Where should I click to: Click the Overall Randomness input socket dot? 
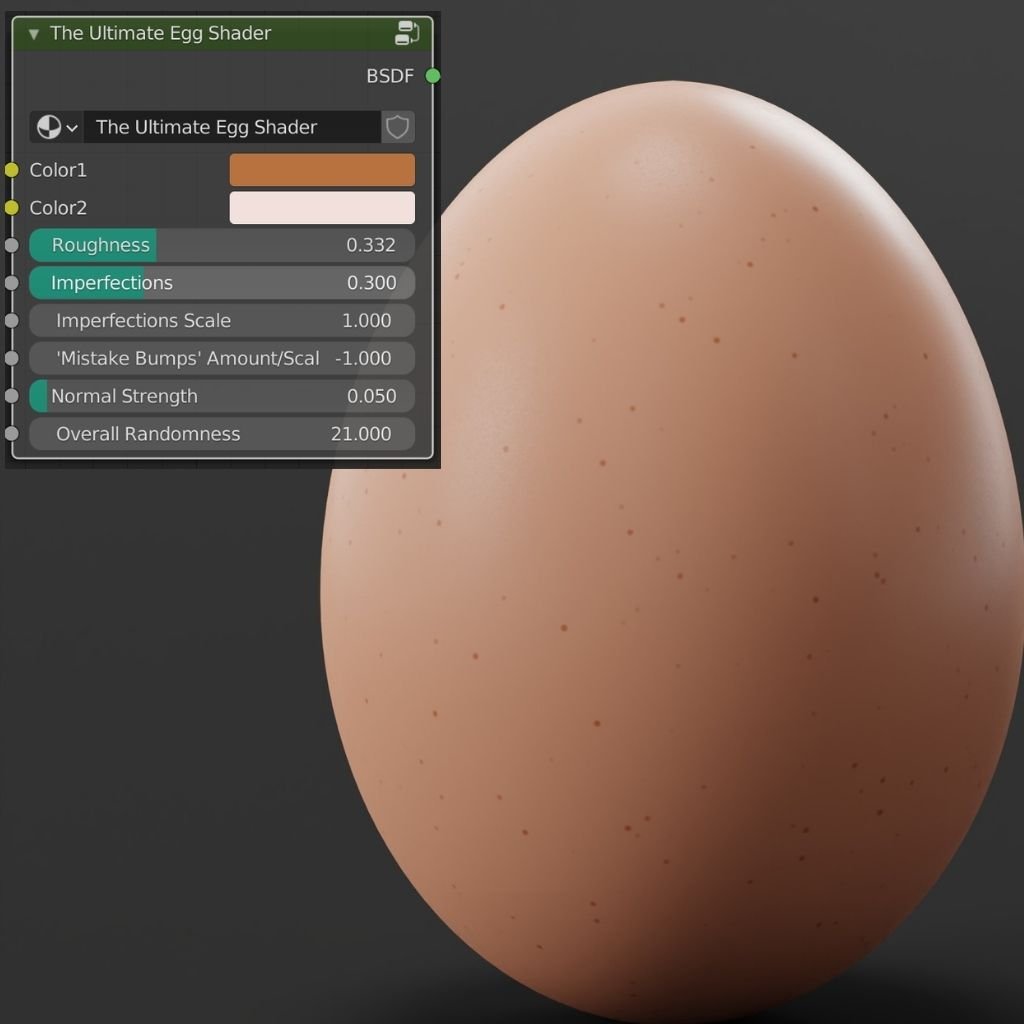(x=11, y=434)
